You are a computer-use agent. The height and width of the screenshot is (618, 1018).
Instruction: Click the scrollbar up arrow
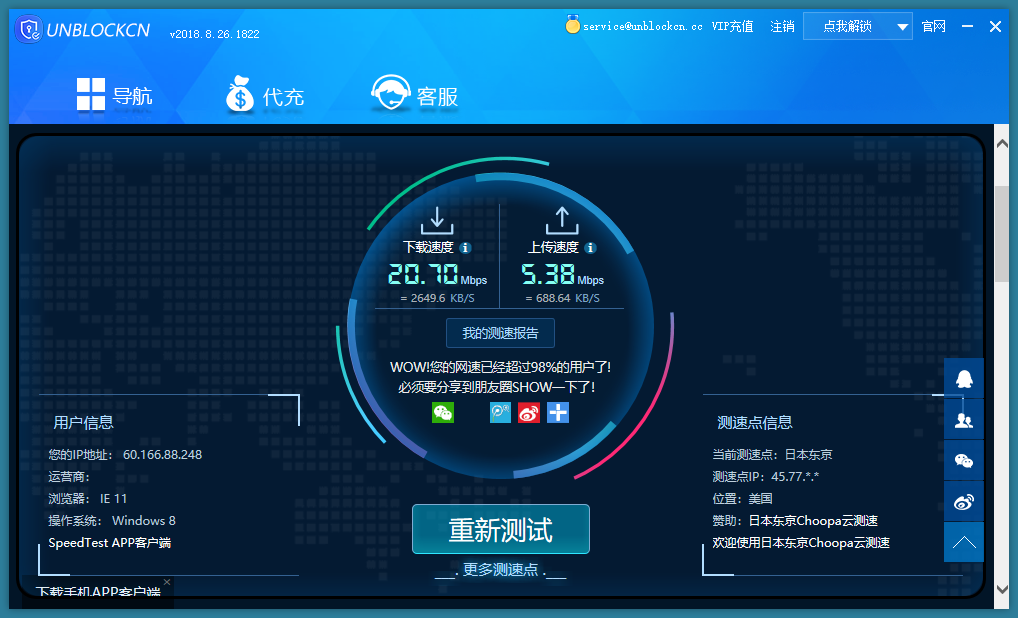[x=1002, y=143]
